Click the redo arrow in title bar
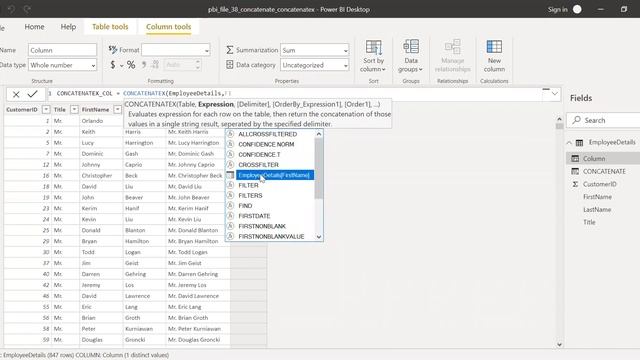The width and height of the screenshot is (640, 360). (27, 9)
